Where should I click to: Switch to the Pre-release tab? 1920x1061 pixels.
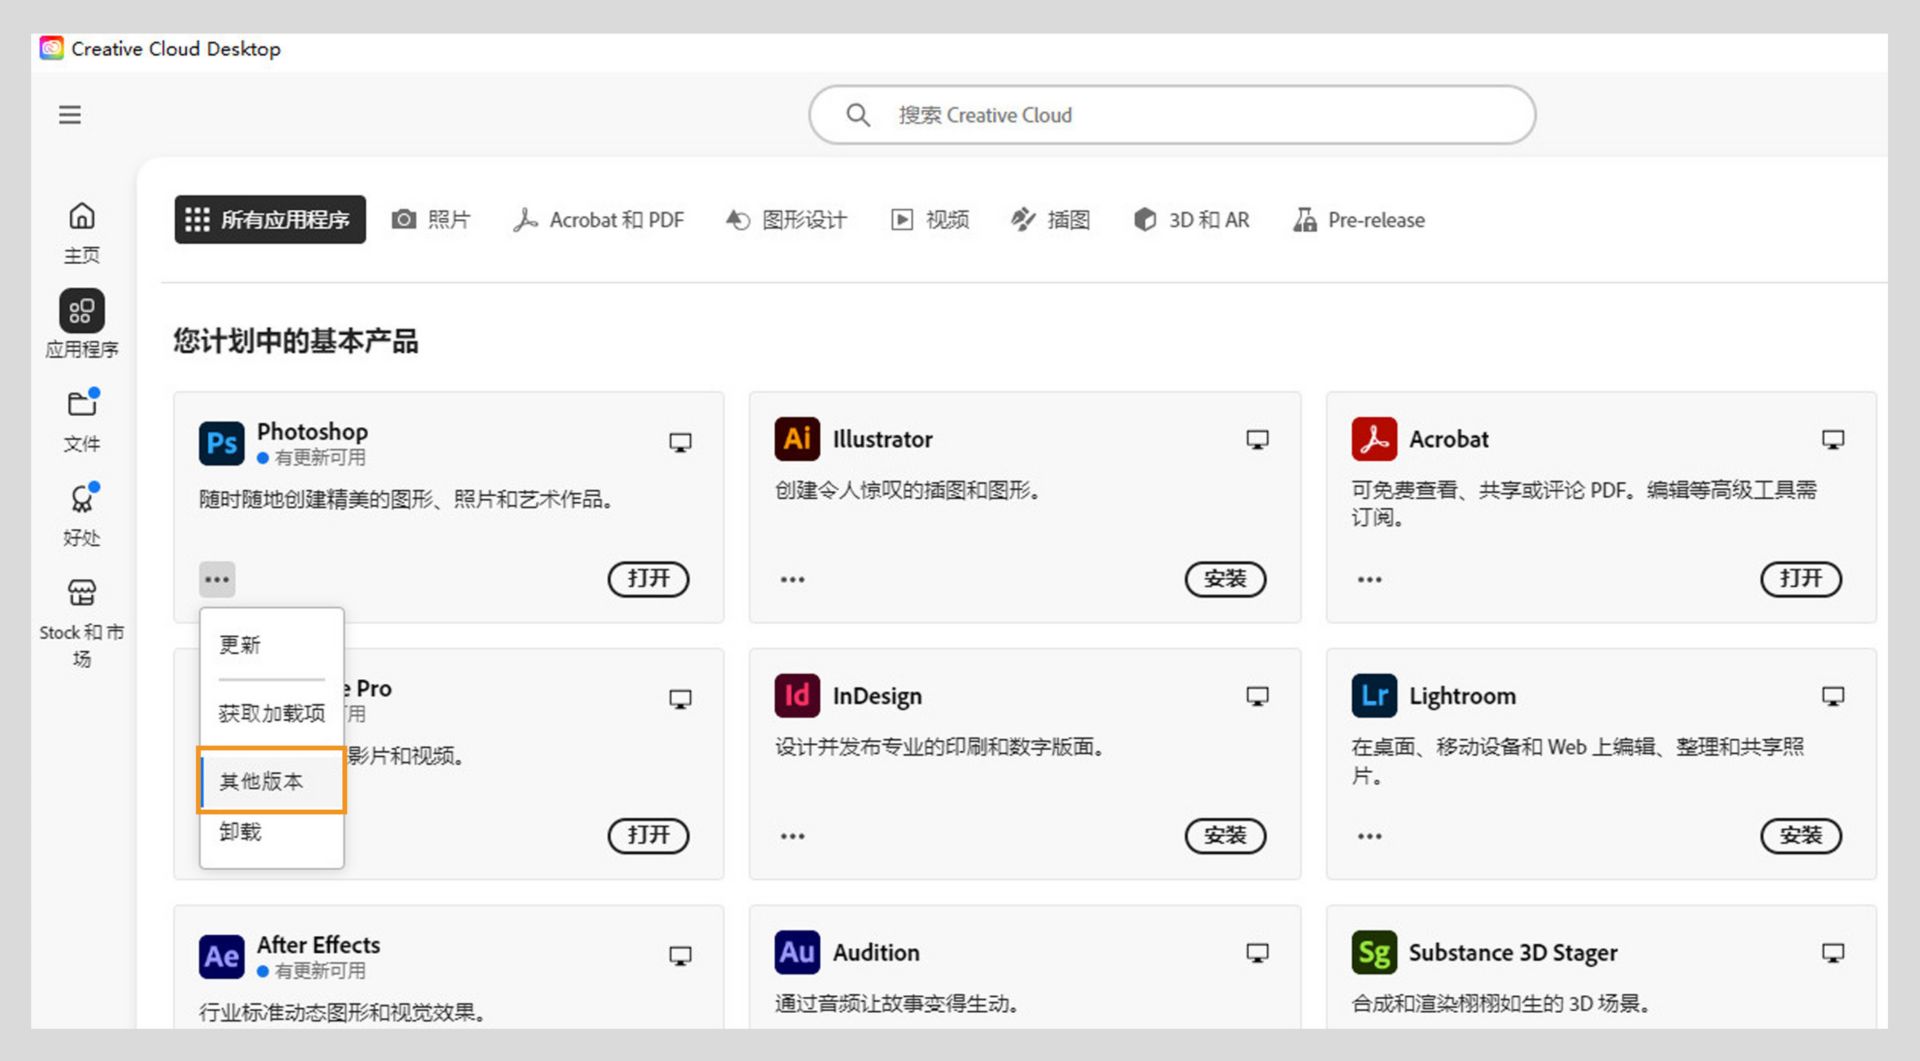pos(1359,219)
